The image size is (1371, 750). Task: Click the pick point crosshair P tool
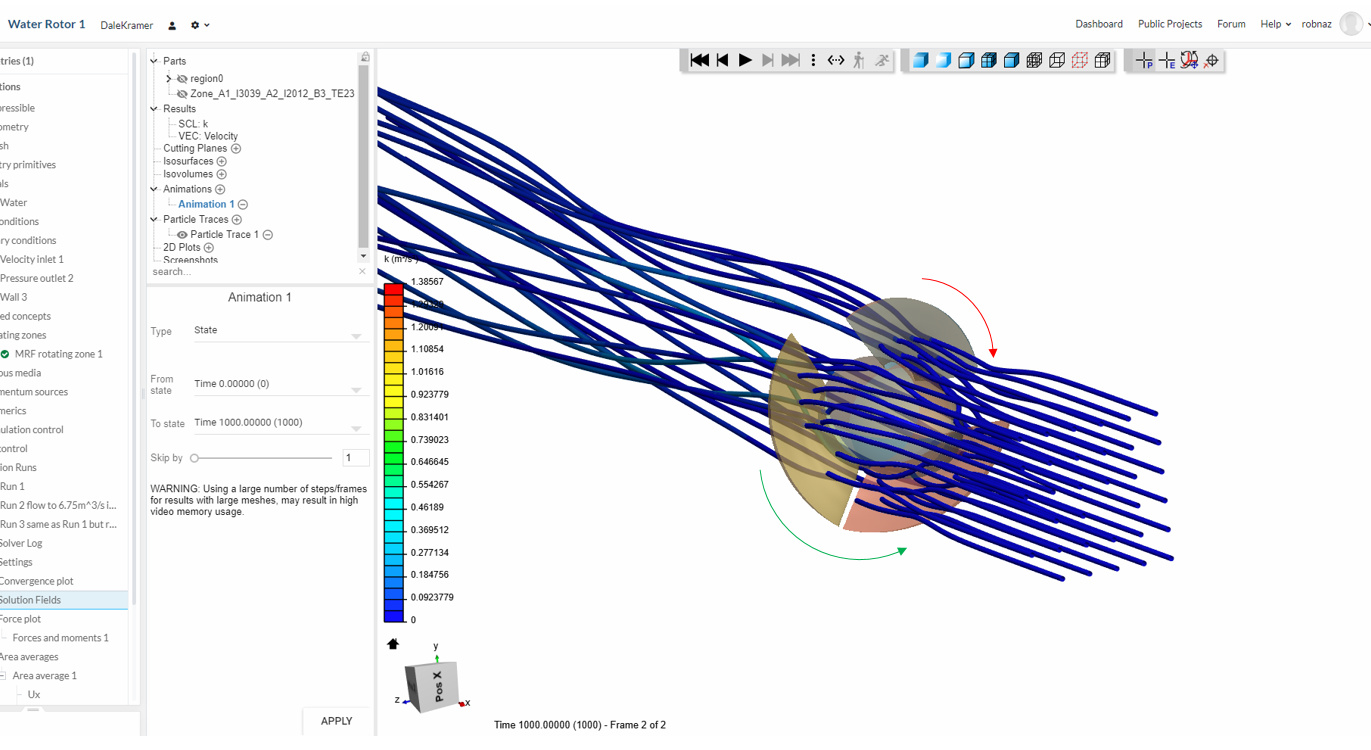[1144, 60]
